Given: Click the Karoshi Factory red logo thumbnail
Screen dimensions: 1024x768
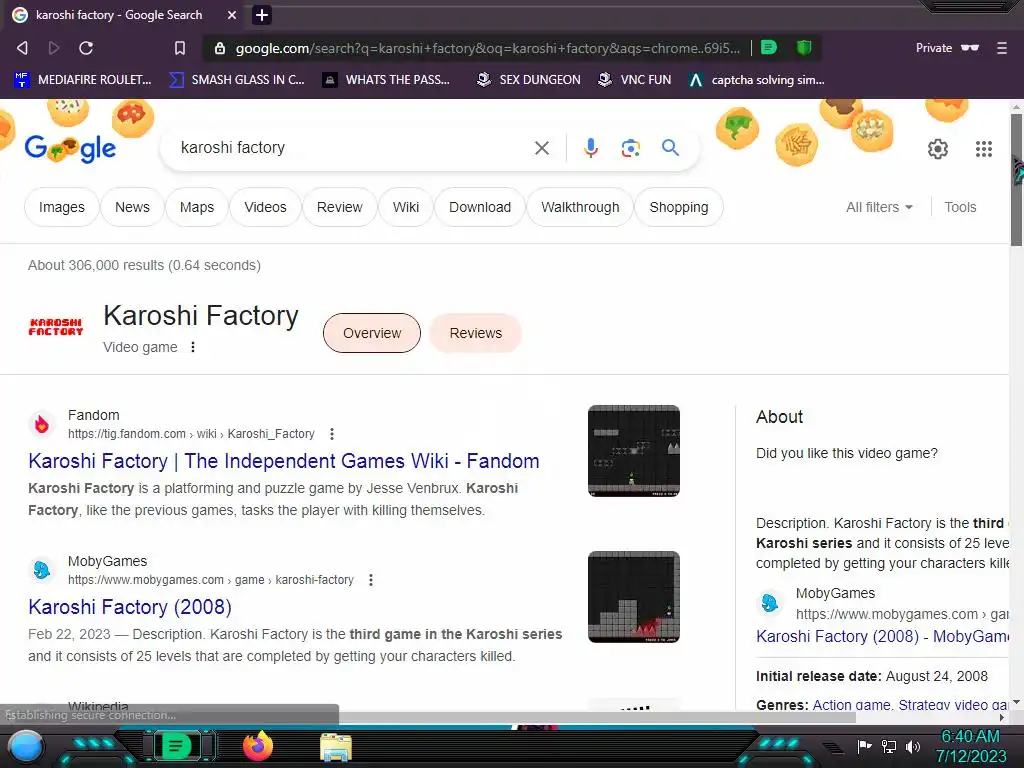Looking at the screenshot, I should pos(56,327).
